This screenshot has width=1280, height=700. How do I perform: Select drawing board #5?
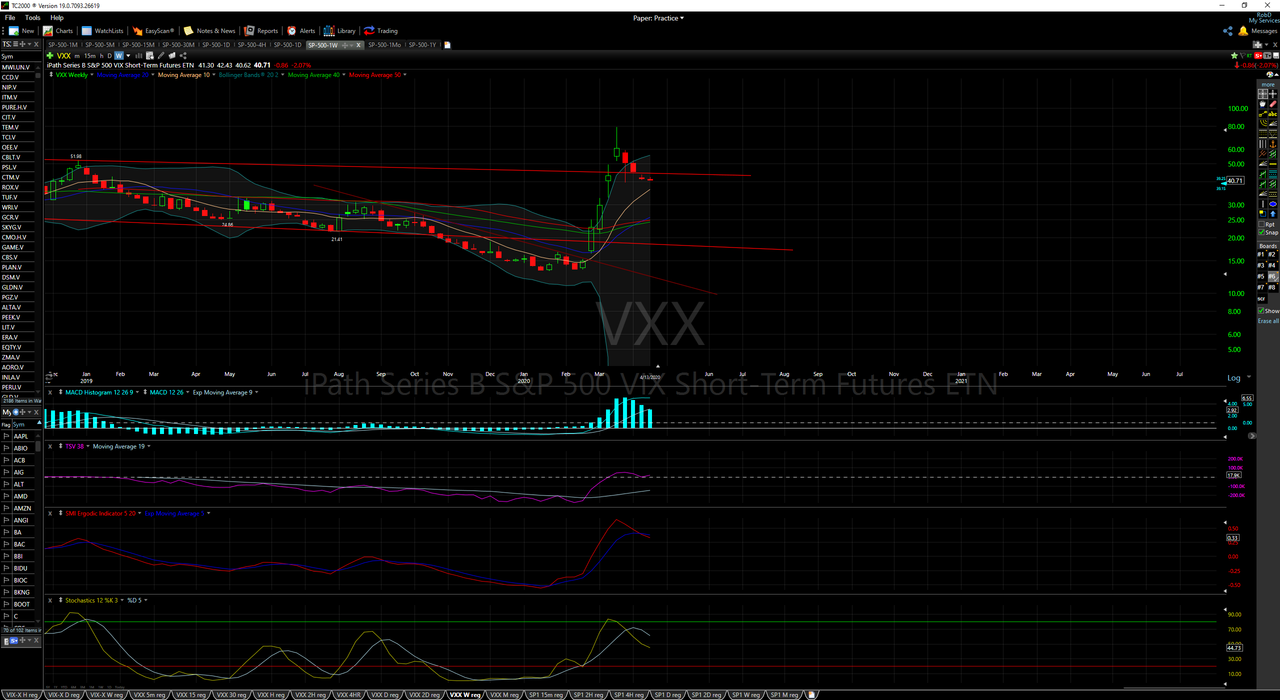[1262, 276]
